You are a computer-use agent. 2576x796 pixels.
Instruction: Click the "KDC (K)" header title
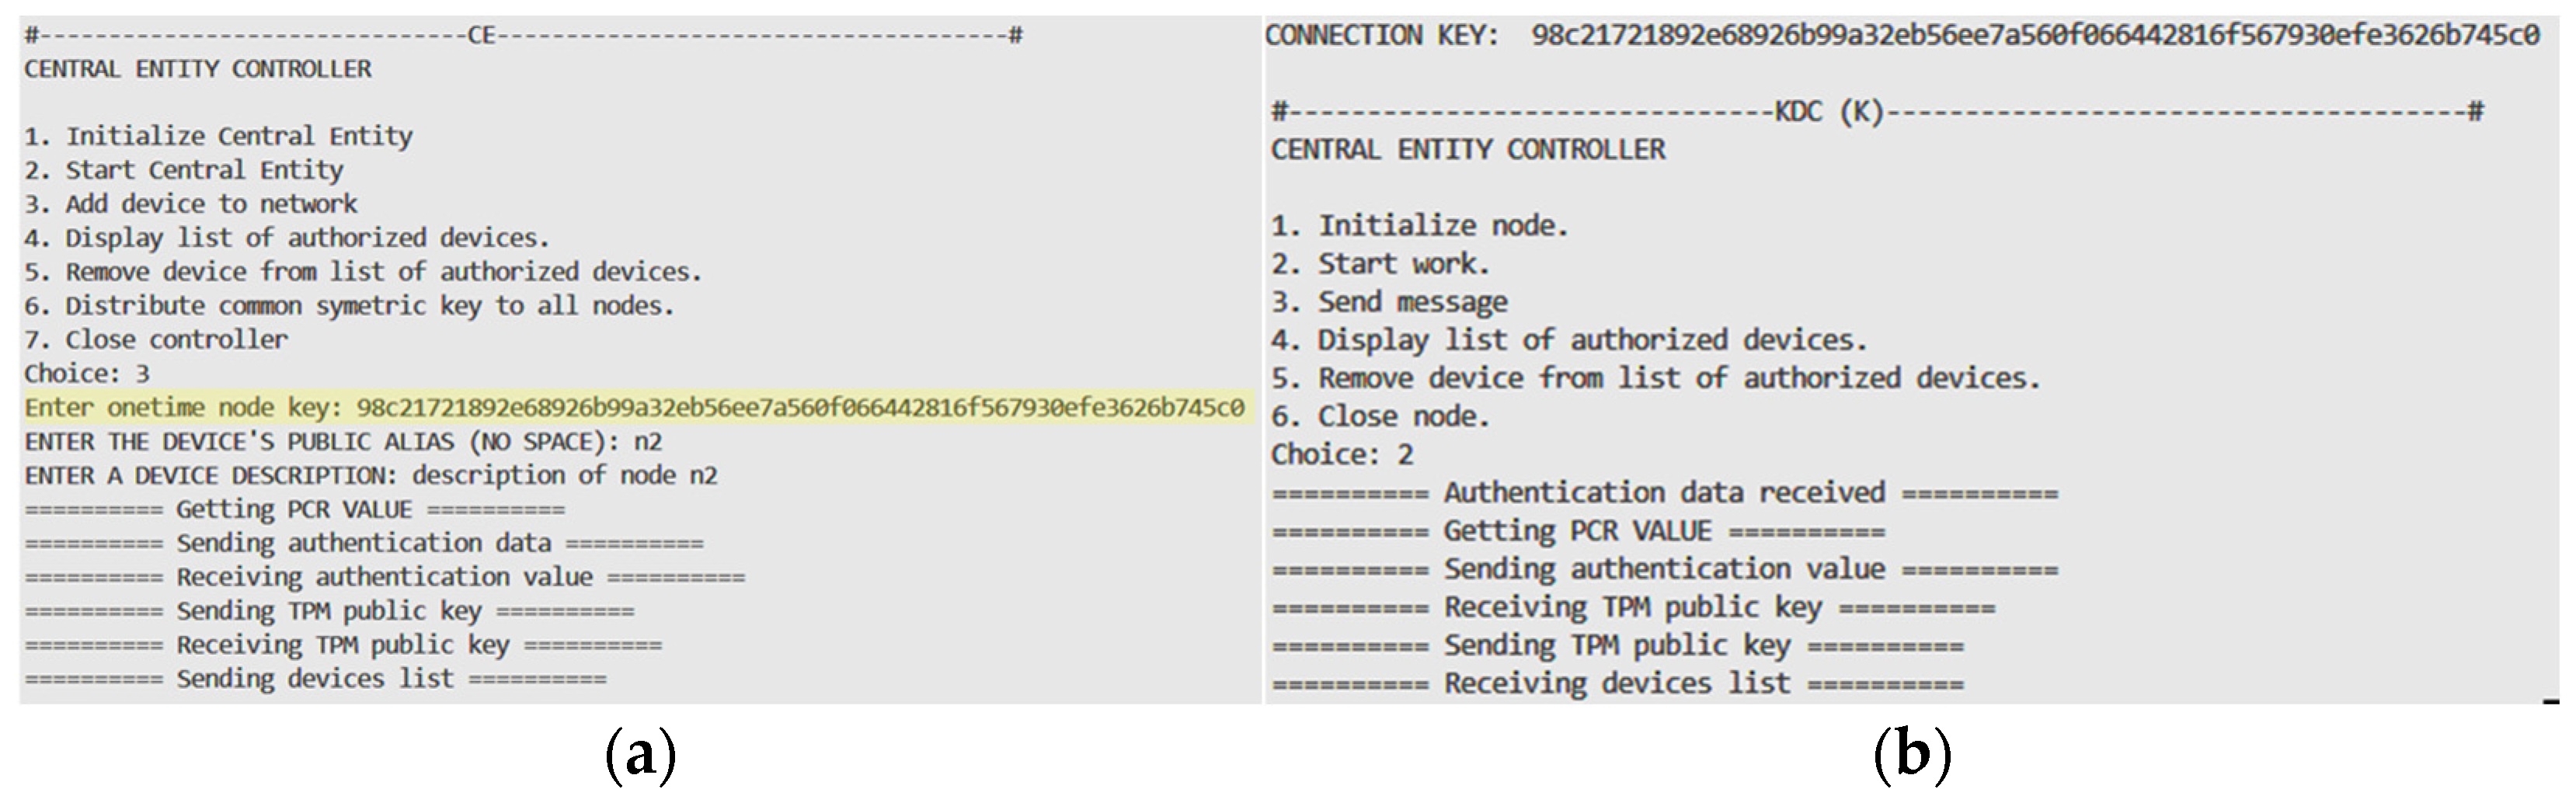tap(1829, 112)
